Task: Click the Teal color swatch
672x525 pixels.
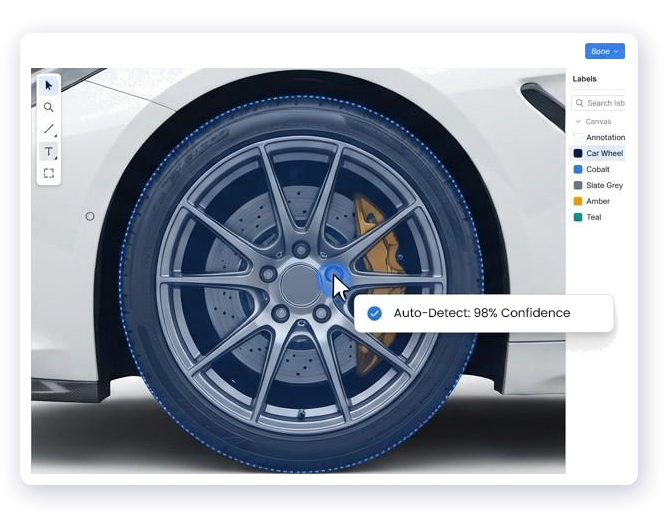Action: tap(578, 217)
